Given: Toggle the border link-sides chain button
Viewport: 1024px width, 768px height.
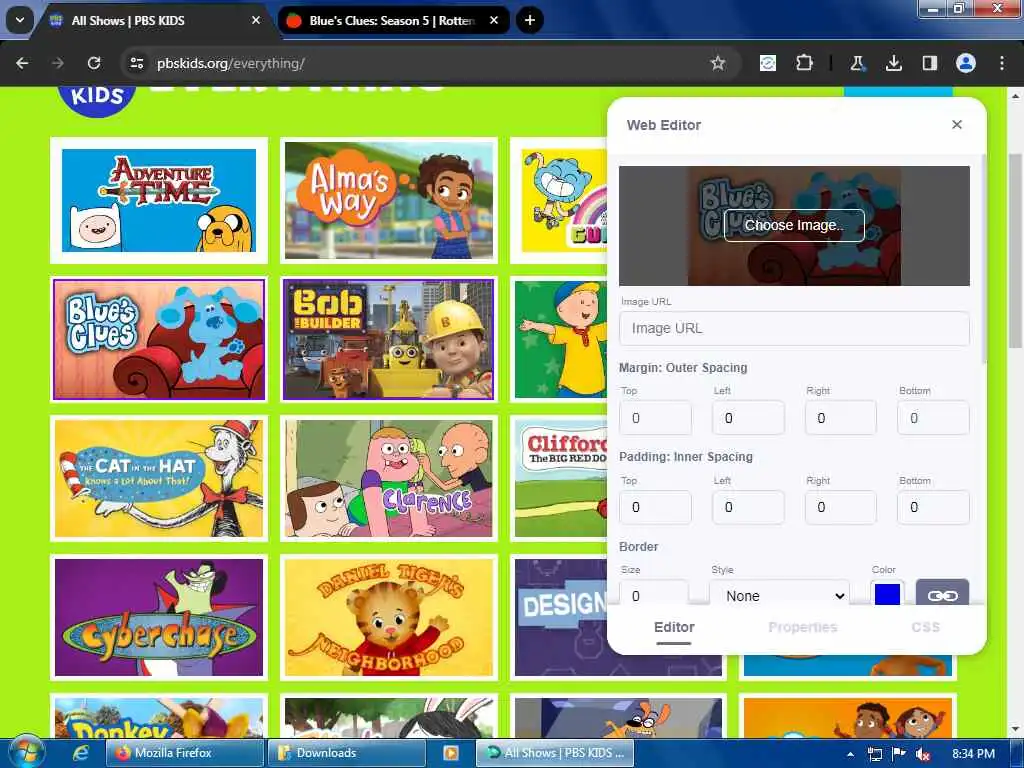Looking at the screenshot, I should click(942, 593).
